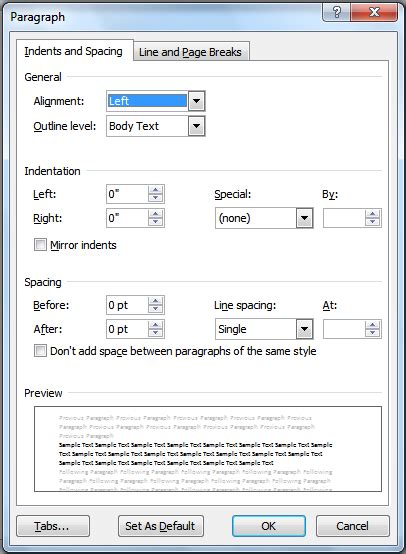Image resolution: width=406 pixels, height=554 pixels.
Task: Open the Line spacing dropdown arrow
Action: pos(305,329)
